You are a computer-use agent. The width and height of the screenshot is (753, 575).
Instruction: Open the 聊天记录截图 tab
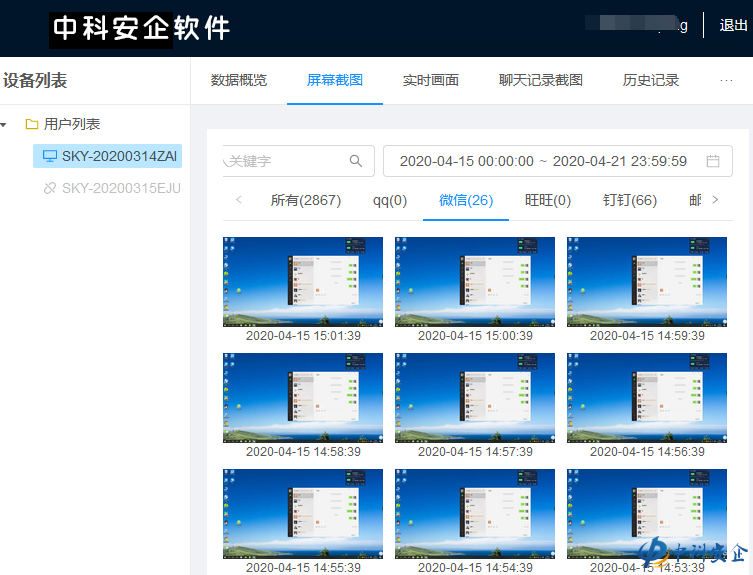pos(541,81)
